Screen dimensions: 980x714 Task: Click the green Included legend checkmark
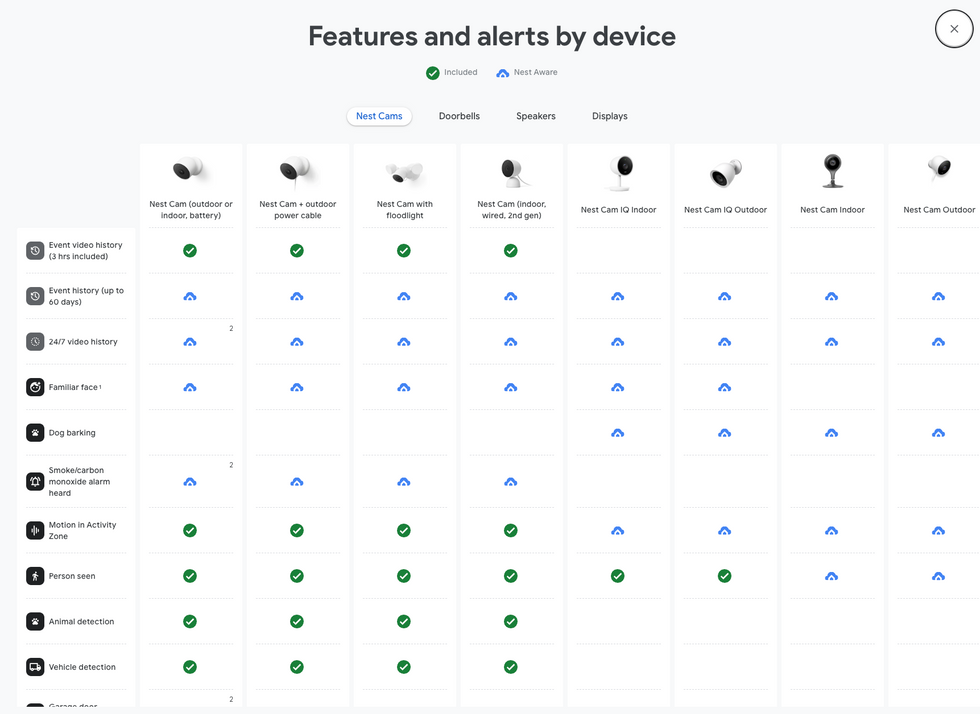point(433,72)
